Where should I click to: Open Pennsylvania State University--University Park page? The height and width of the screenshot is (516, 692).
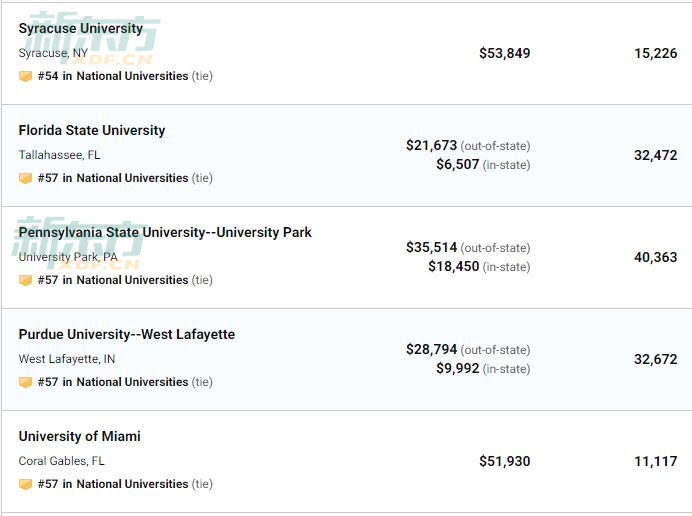pos(165,233)
